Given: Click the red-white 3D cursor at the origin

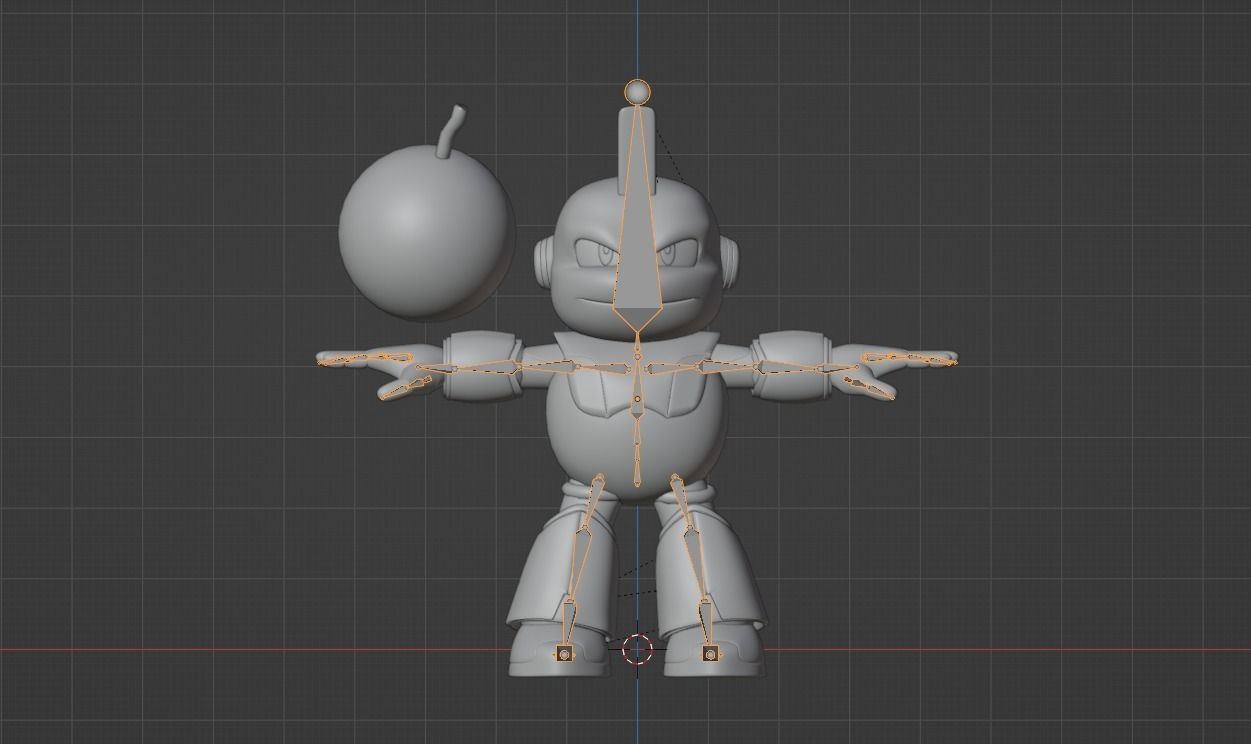Looking at the screenshot, I should [637, 649].
